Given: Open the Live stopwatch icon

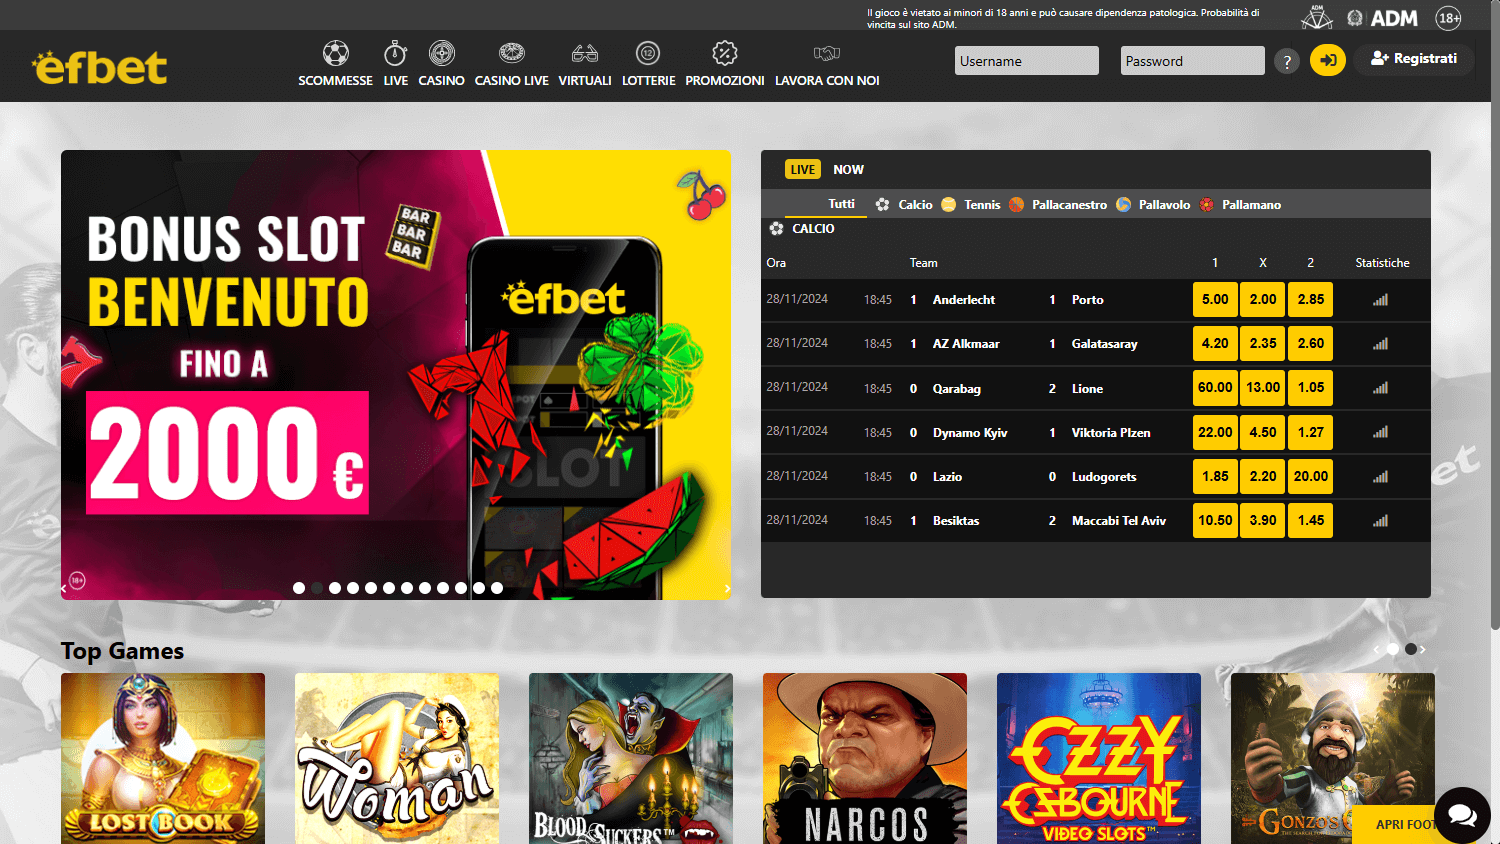Looking at the screenshot, I should point(395,53).
